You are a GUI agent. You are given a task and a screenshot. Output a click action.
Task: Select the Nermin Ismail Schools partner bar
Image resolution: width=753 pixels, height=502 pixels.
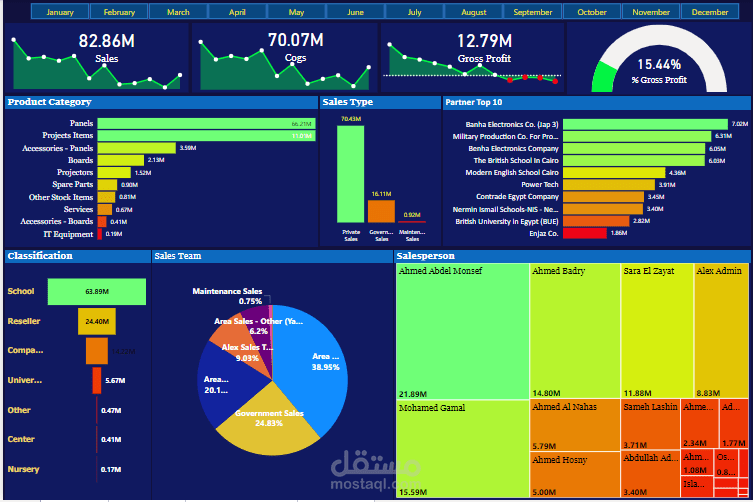[x=603, y=209]
